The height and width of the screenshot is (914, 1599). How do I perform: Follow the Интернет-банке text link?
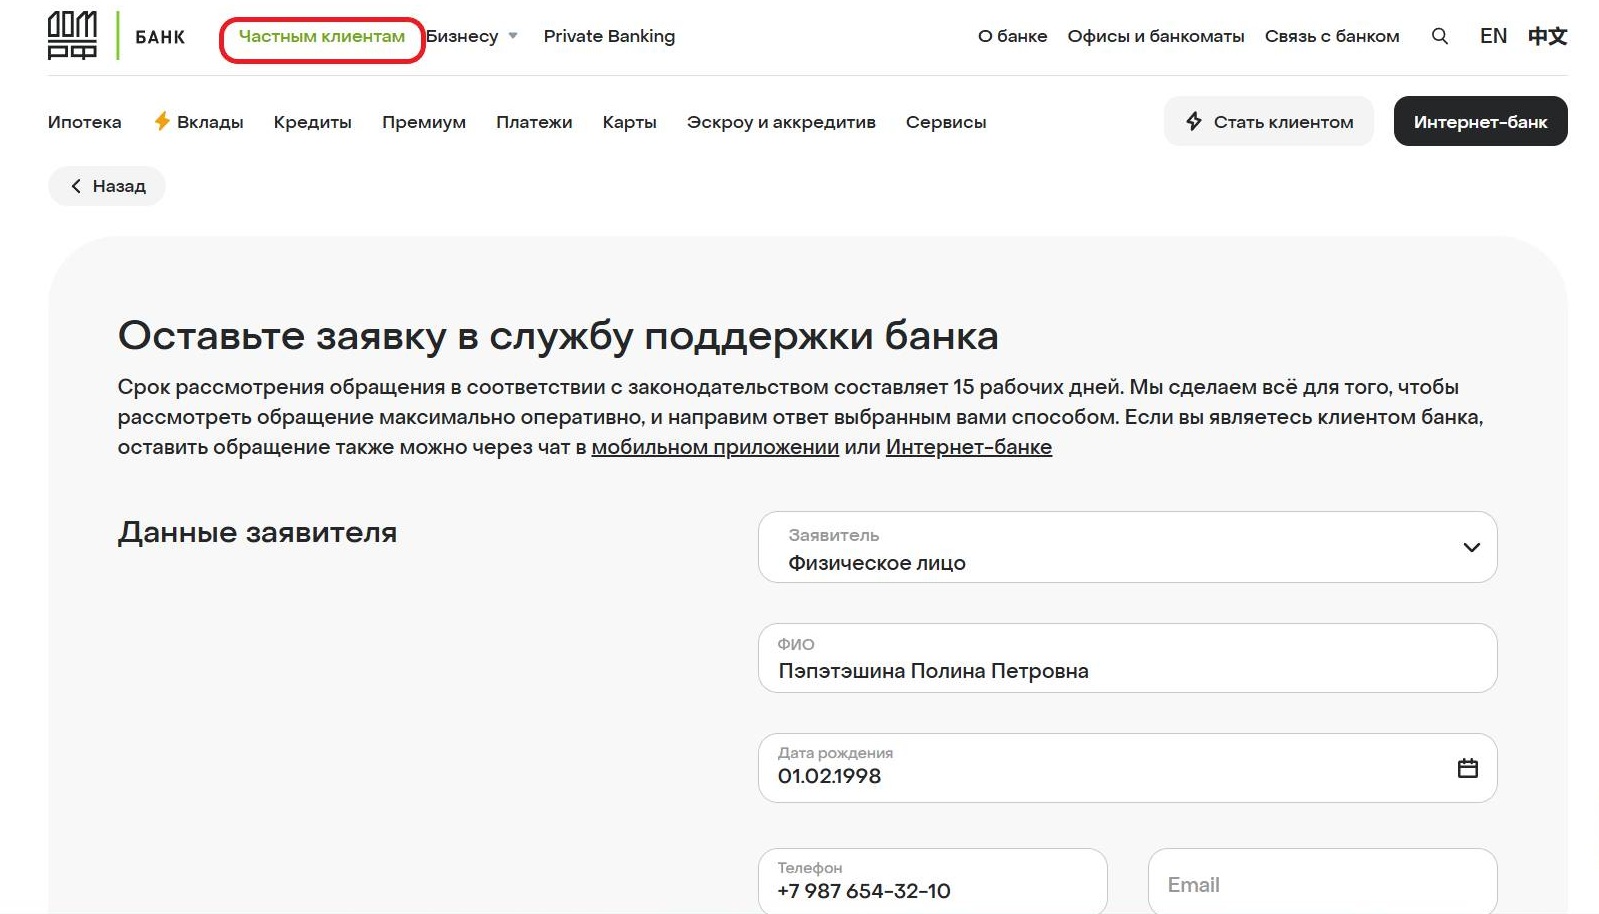[968, 447]
